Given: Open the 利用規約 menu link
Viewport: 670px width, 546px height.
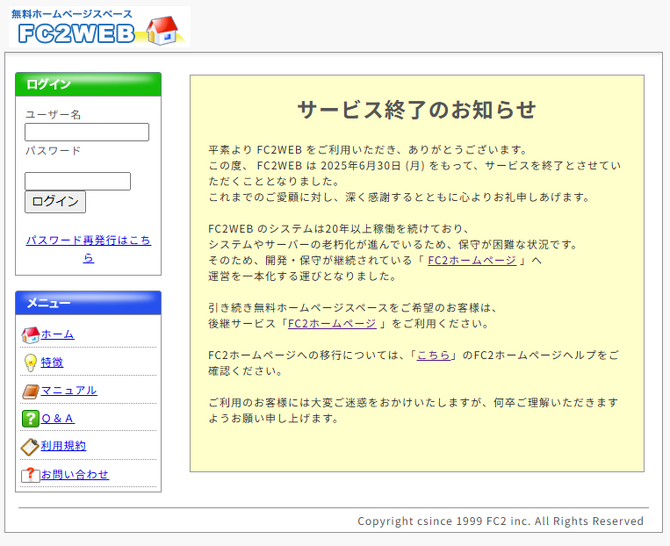Looking at the screenshot, I should pyautogui.click(x=63, y=446).
